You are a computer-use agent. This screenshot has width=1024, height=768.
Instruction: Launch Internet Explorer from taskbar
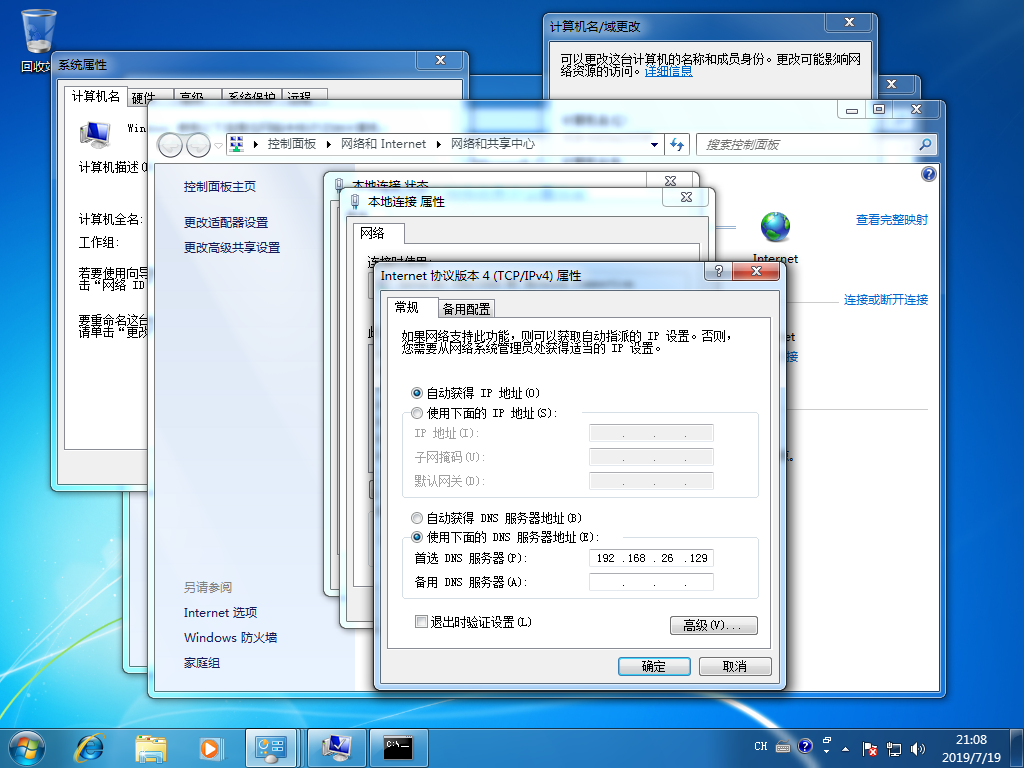[x=91, y=746]
